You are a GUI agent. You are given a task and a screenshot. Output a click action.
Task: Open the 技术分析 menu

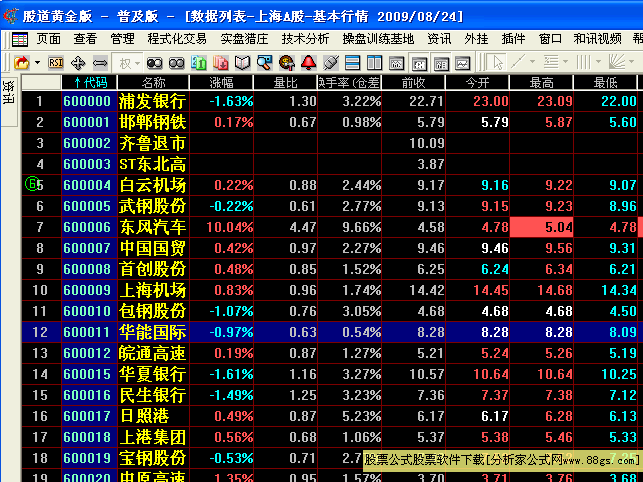pyautogui.click(x=305, y=39)
